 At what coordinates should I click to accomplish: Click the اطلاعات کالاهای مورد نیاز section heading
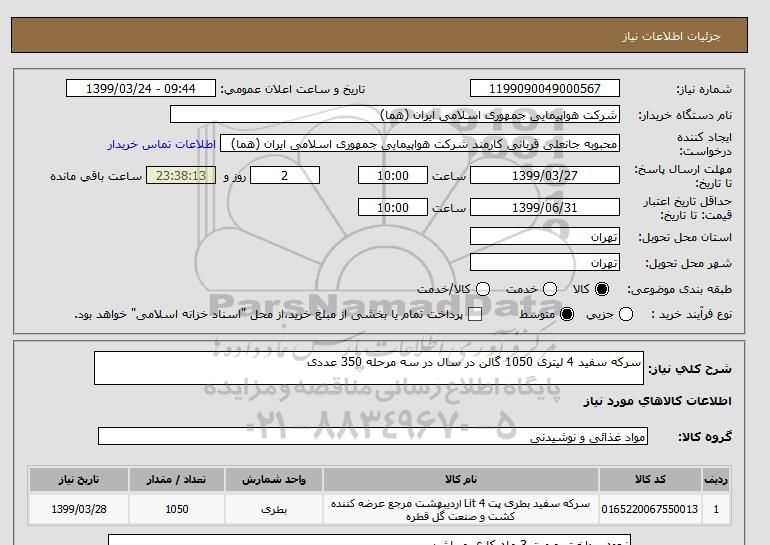tap(658, 401)
